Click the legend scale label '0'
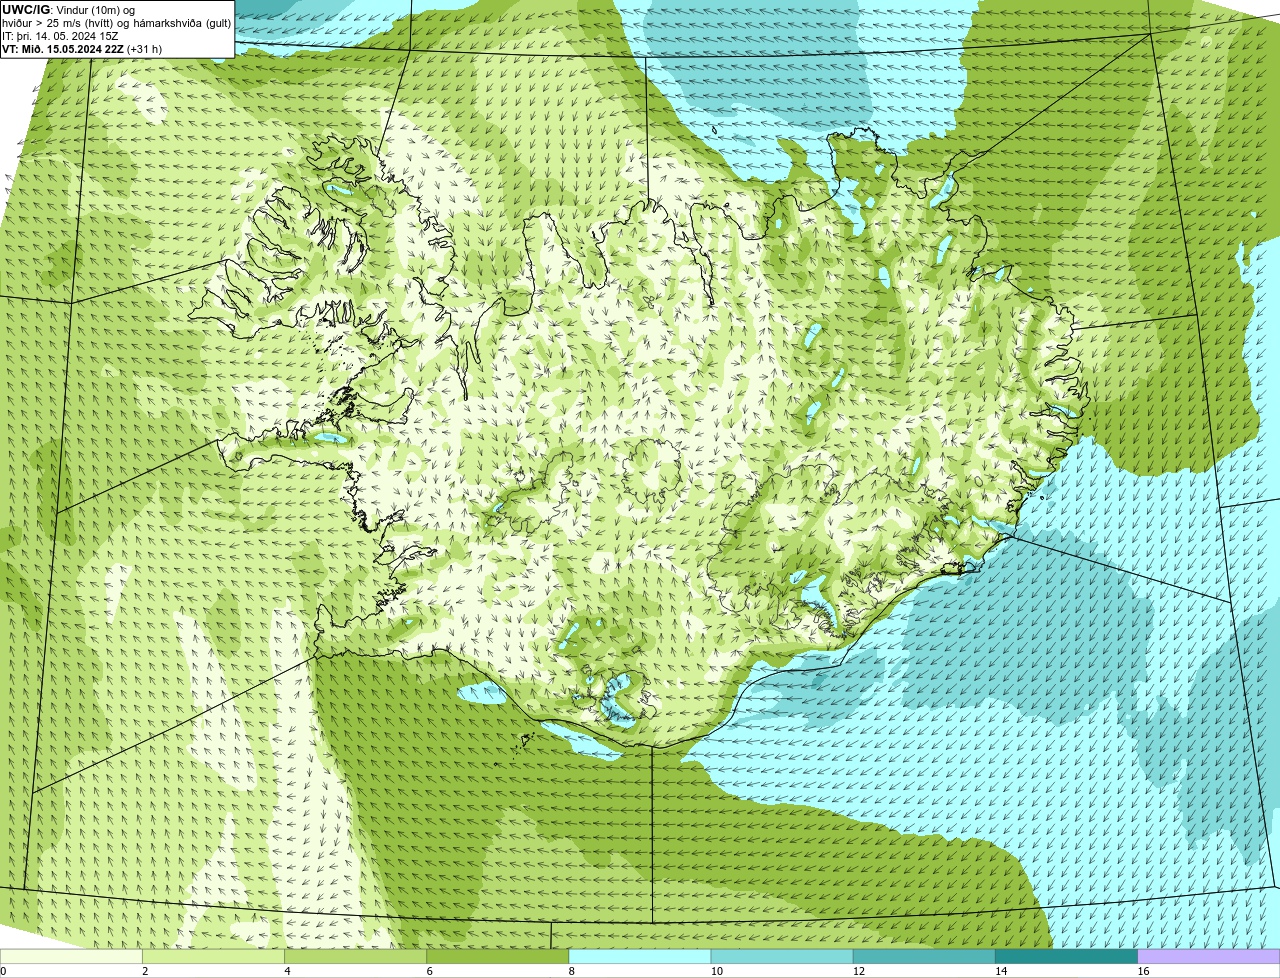1280x978 pixels. (3, 971)
